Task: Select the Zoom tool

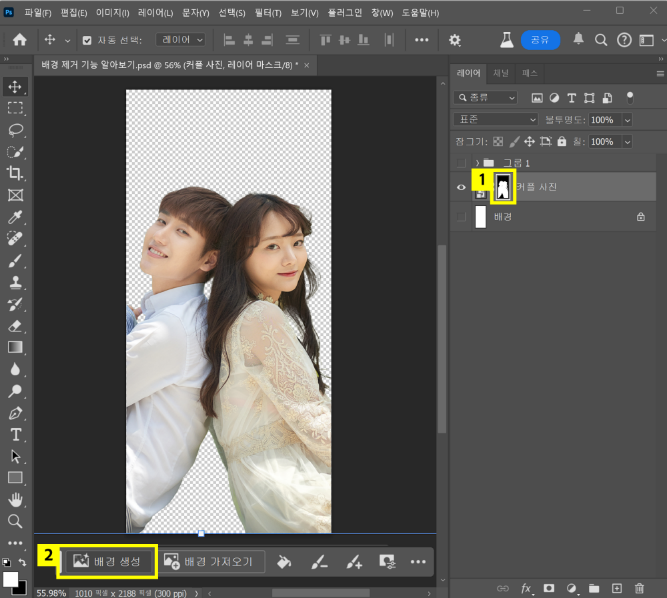Action: tap(16, 521)
